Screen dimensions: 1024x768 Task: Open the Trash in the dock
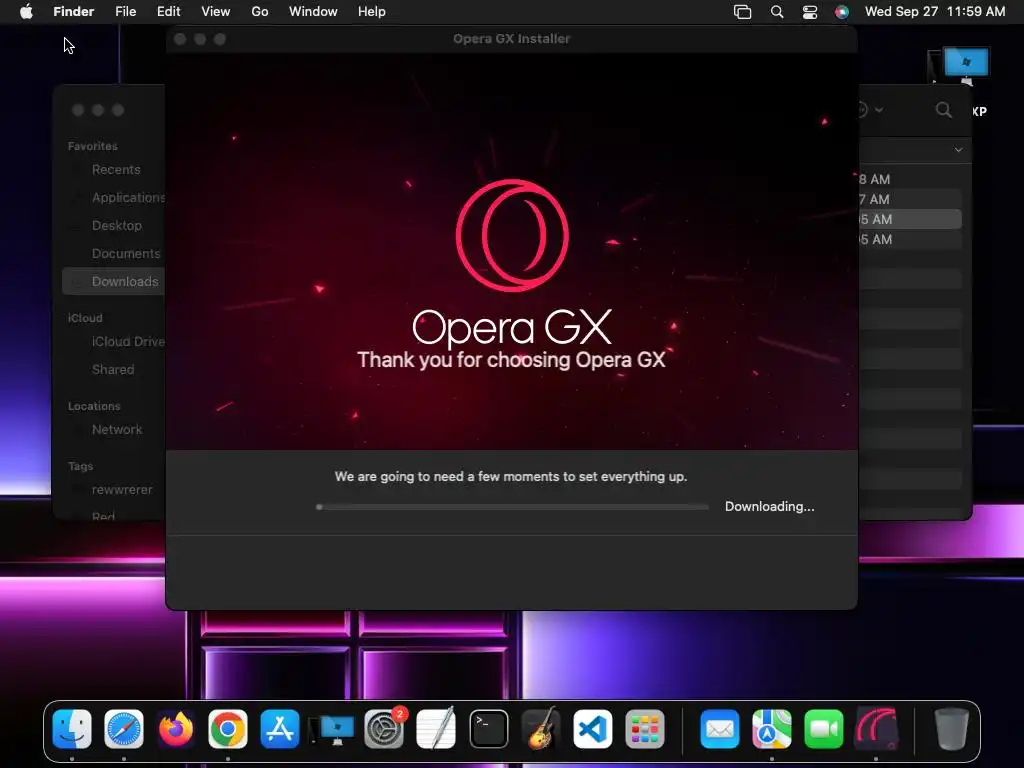point(951,728)
